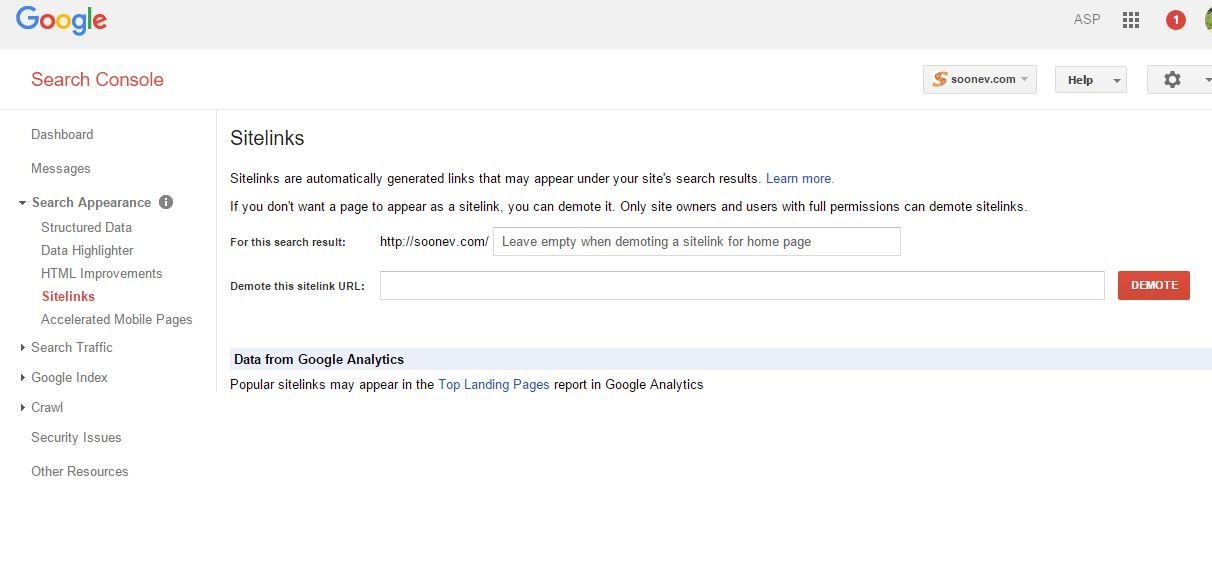
Task: Click the Search Appearance info icon
Action: pos(166,202)
